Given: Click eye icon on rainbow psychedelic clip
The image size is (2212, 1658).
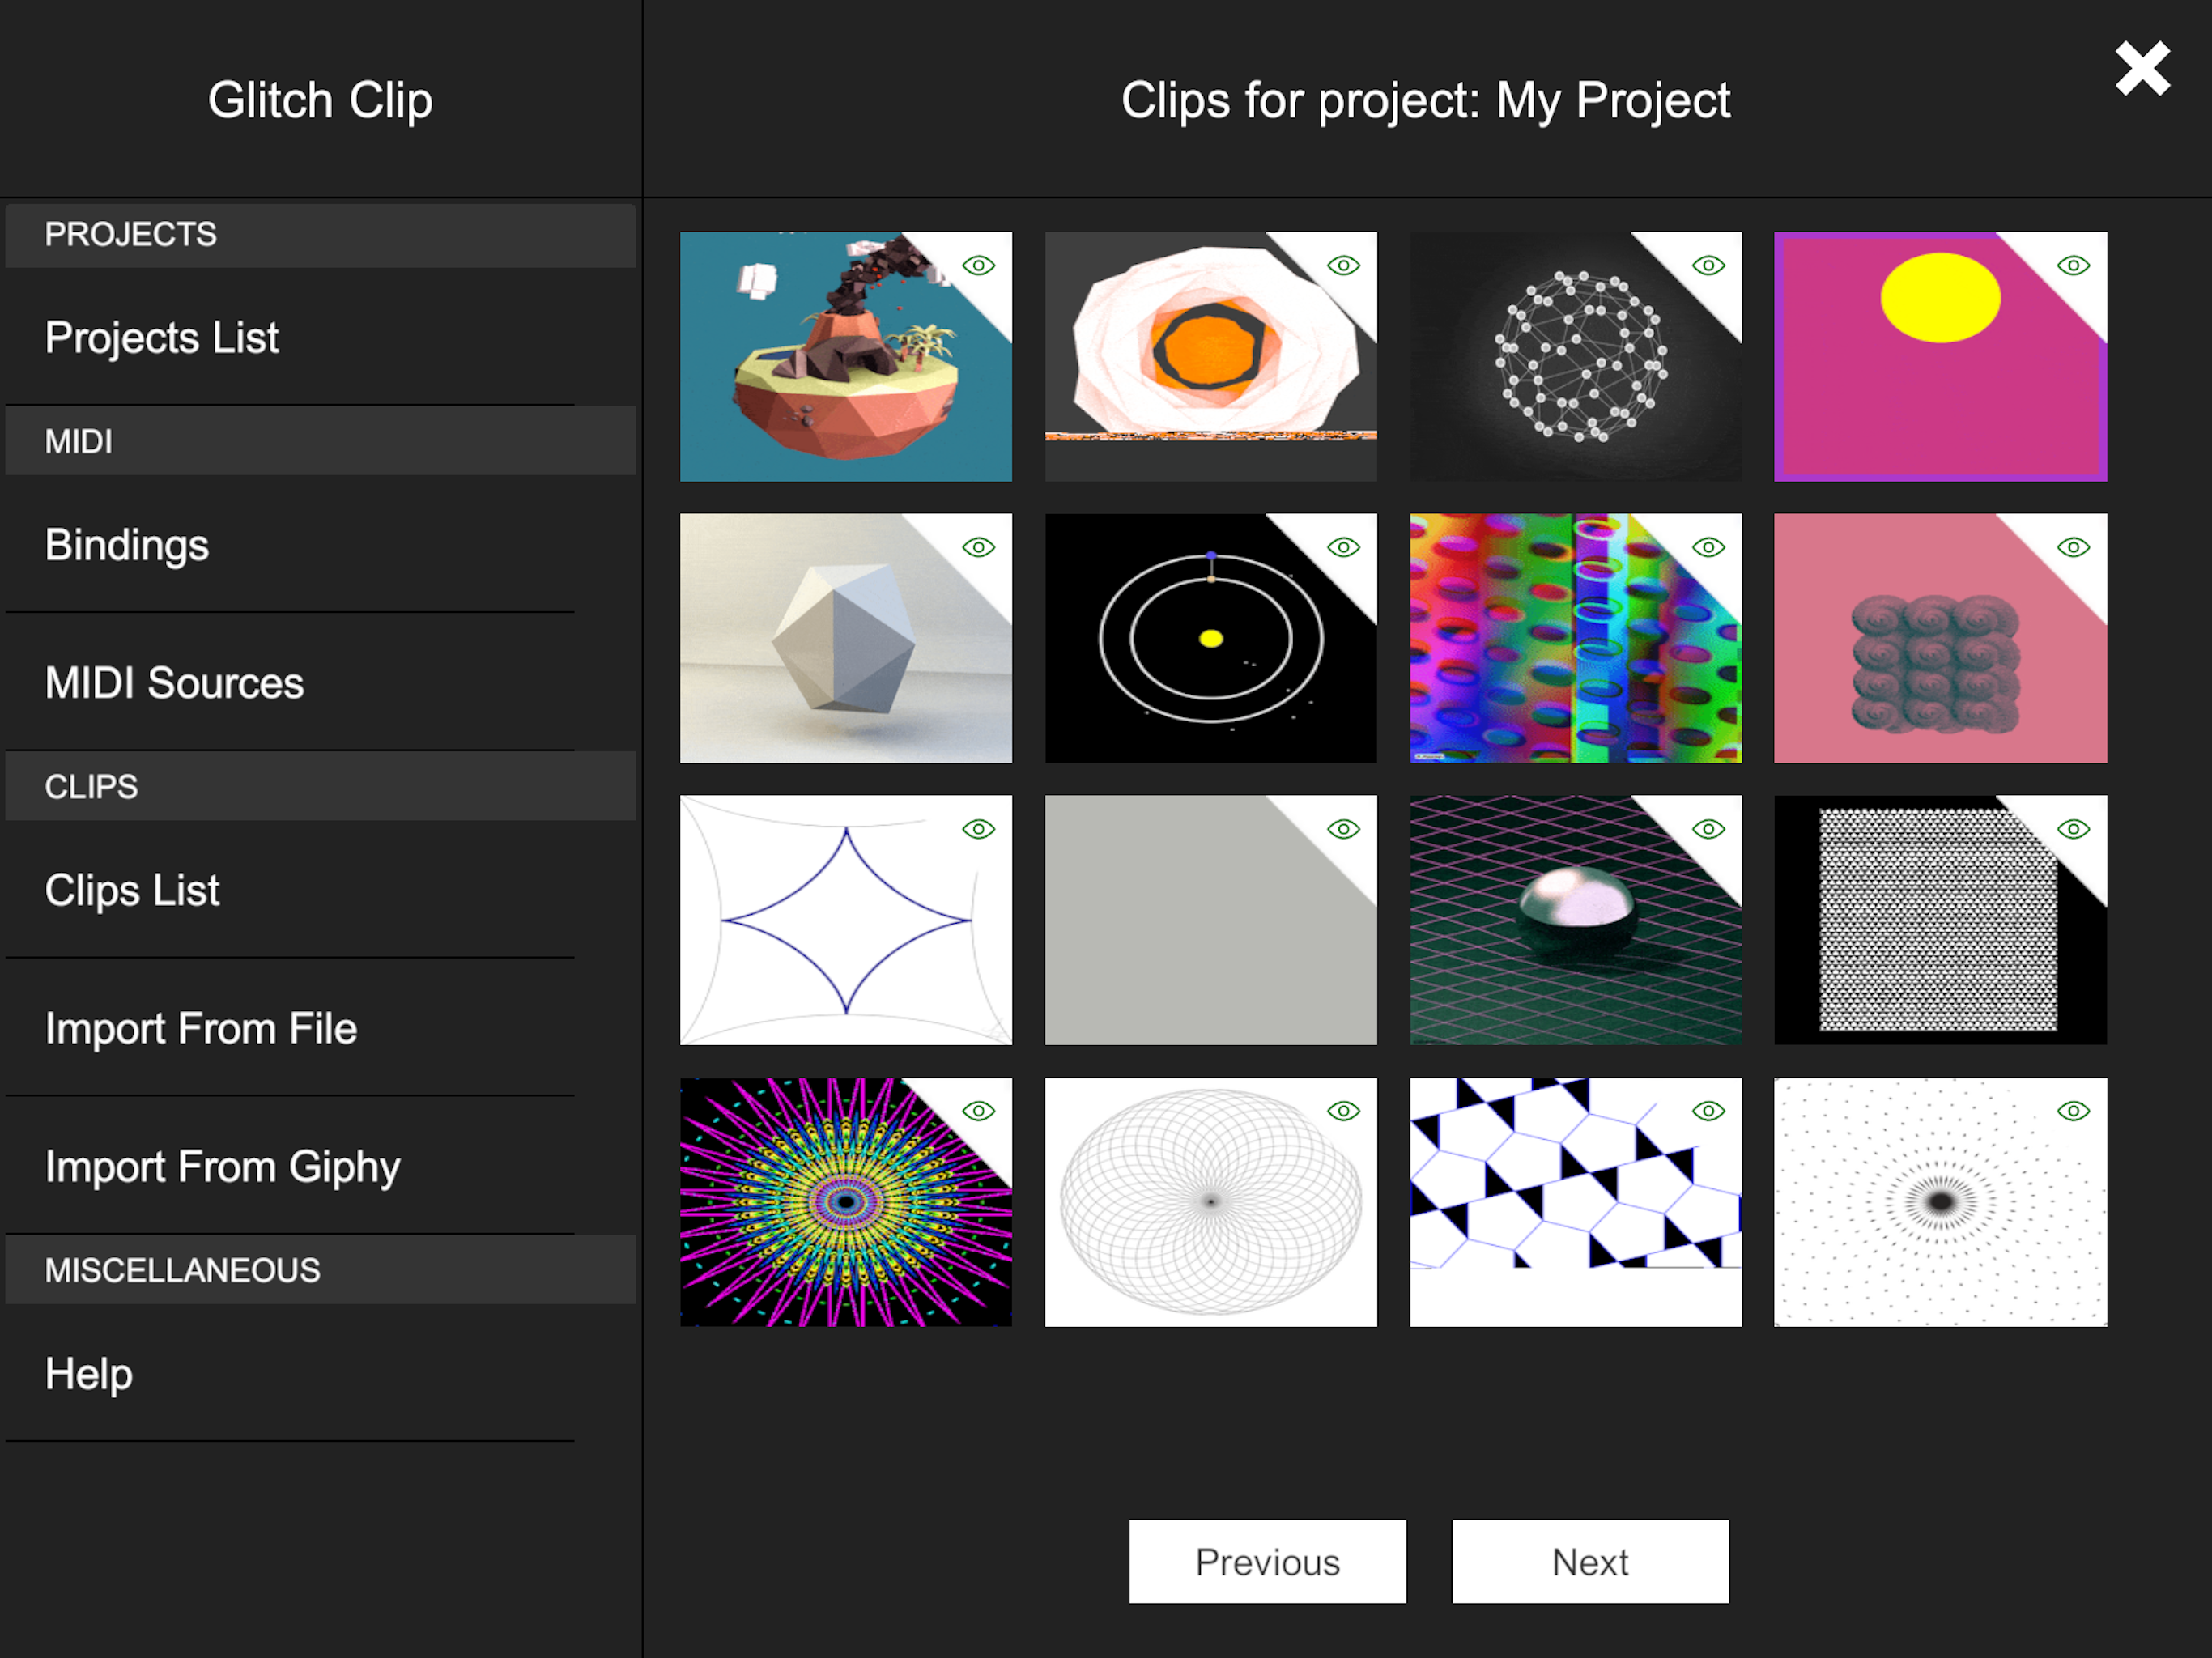Looking at the screenshot, I should 1708,547.
